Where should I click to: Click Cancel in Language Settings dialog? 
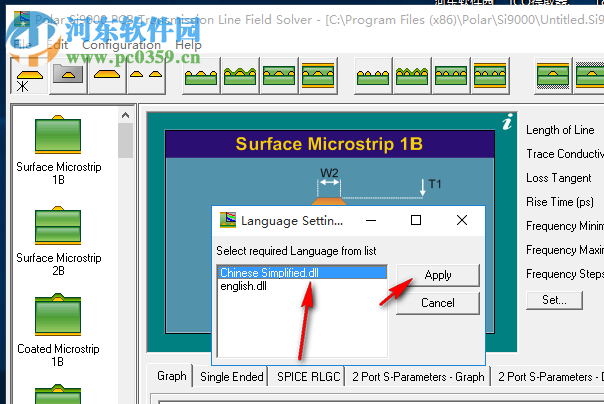pyautogui.click(x=438, y=303)
